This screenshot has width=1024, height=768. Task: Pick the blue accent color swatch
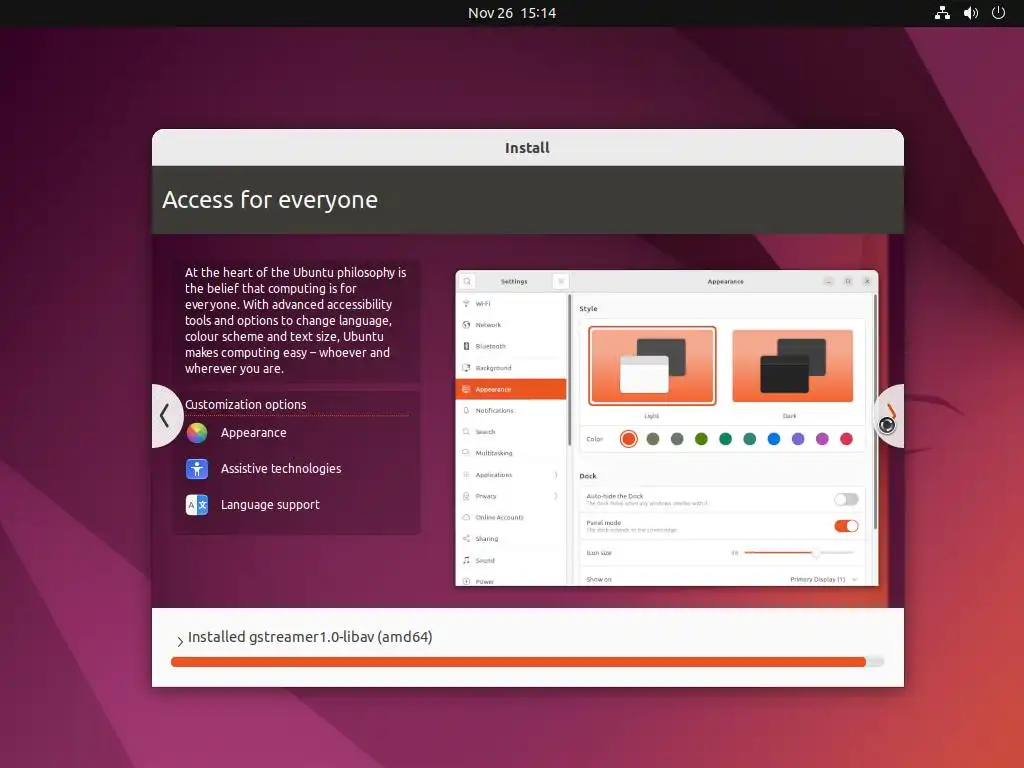click(x=774, y=439)
